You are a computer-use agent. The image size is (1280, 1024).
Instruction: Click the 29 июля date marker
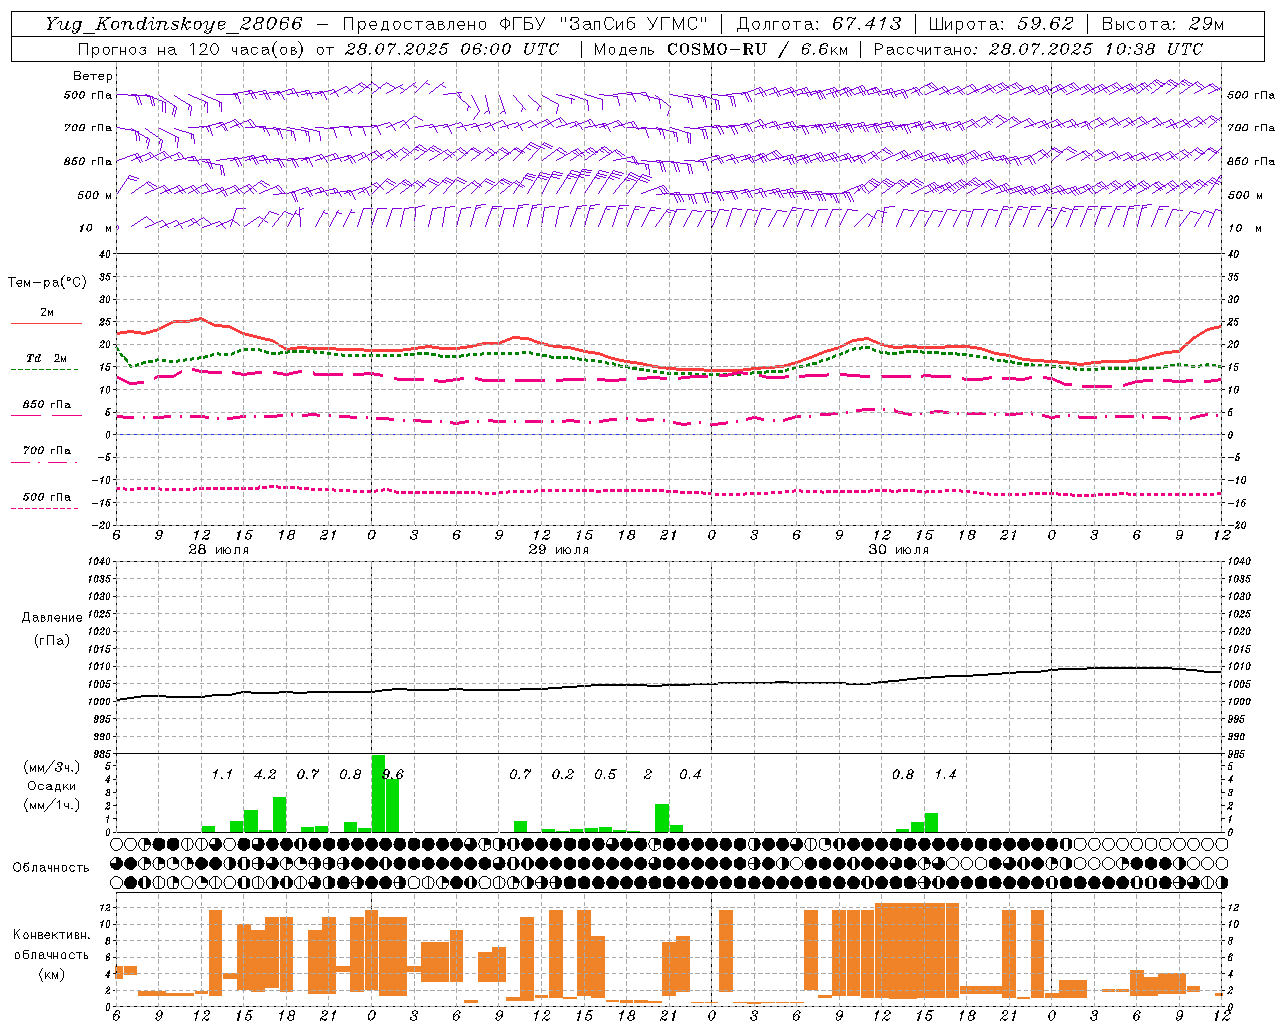[x=558, y=550]
